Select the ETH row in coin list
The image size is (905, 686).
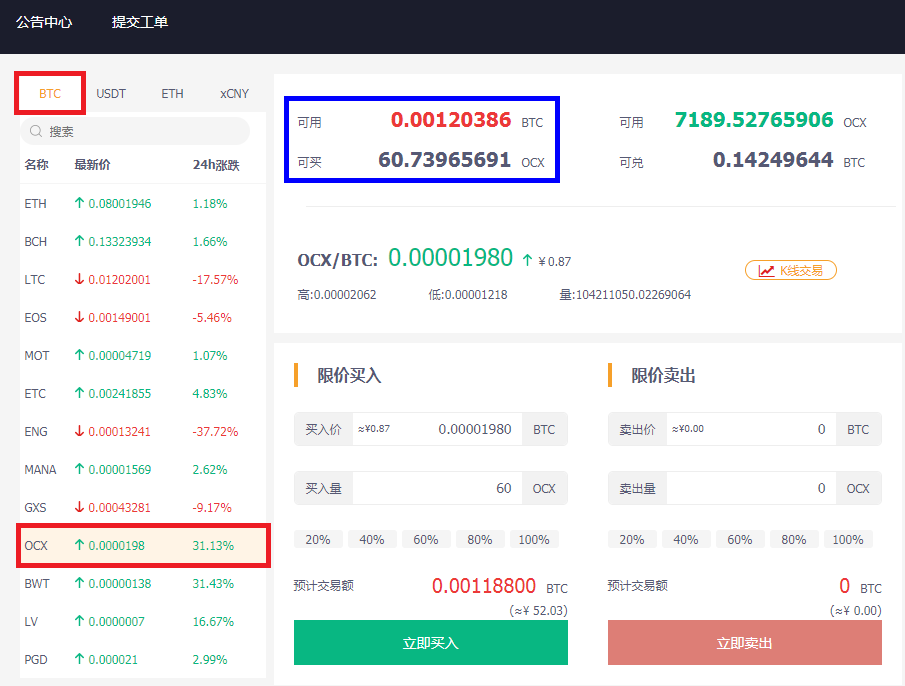coord(143,204)
